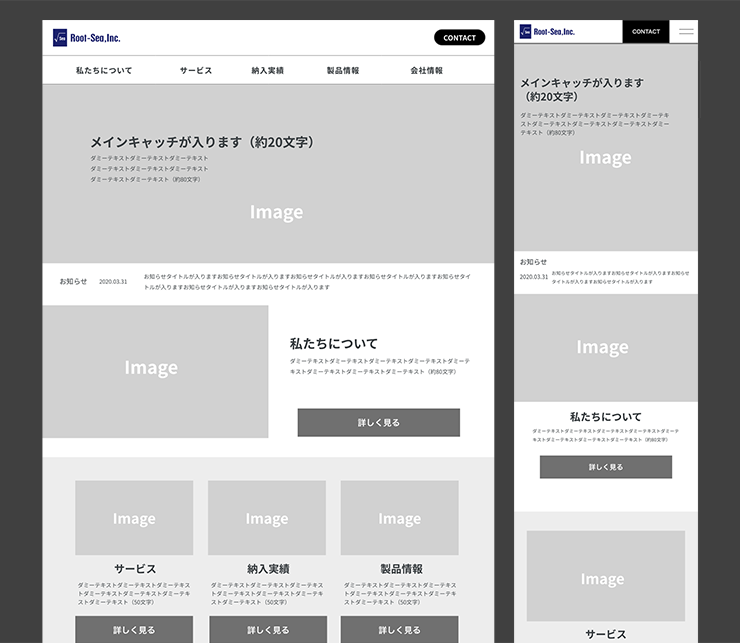Image resolution: width=740 pixels, height=643 pixels.
Task: Select the 製品情報 card Image placeholder
Action: tap(399, 518)
